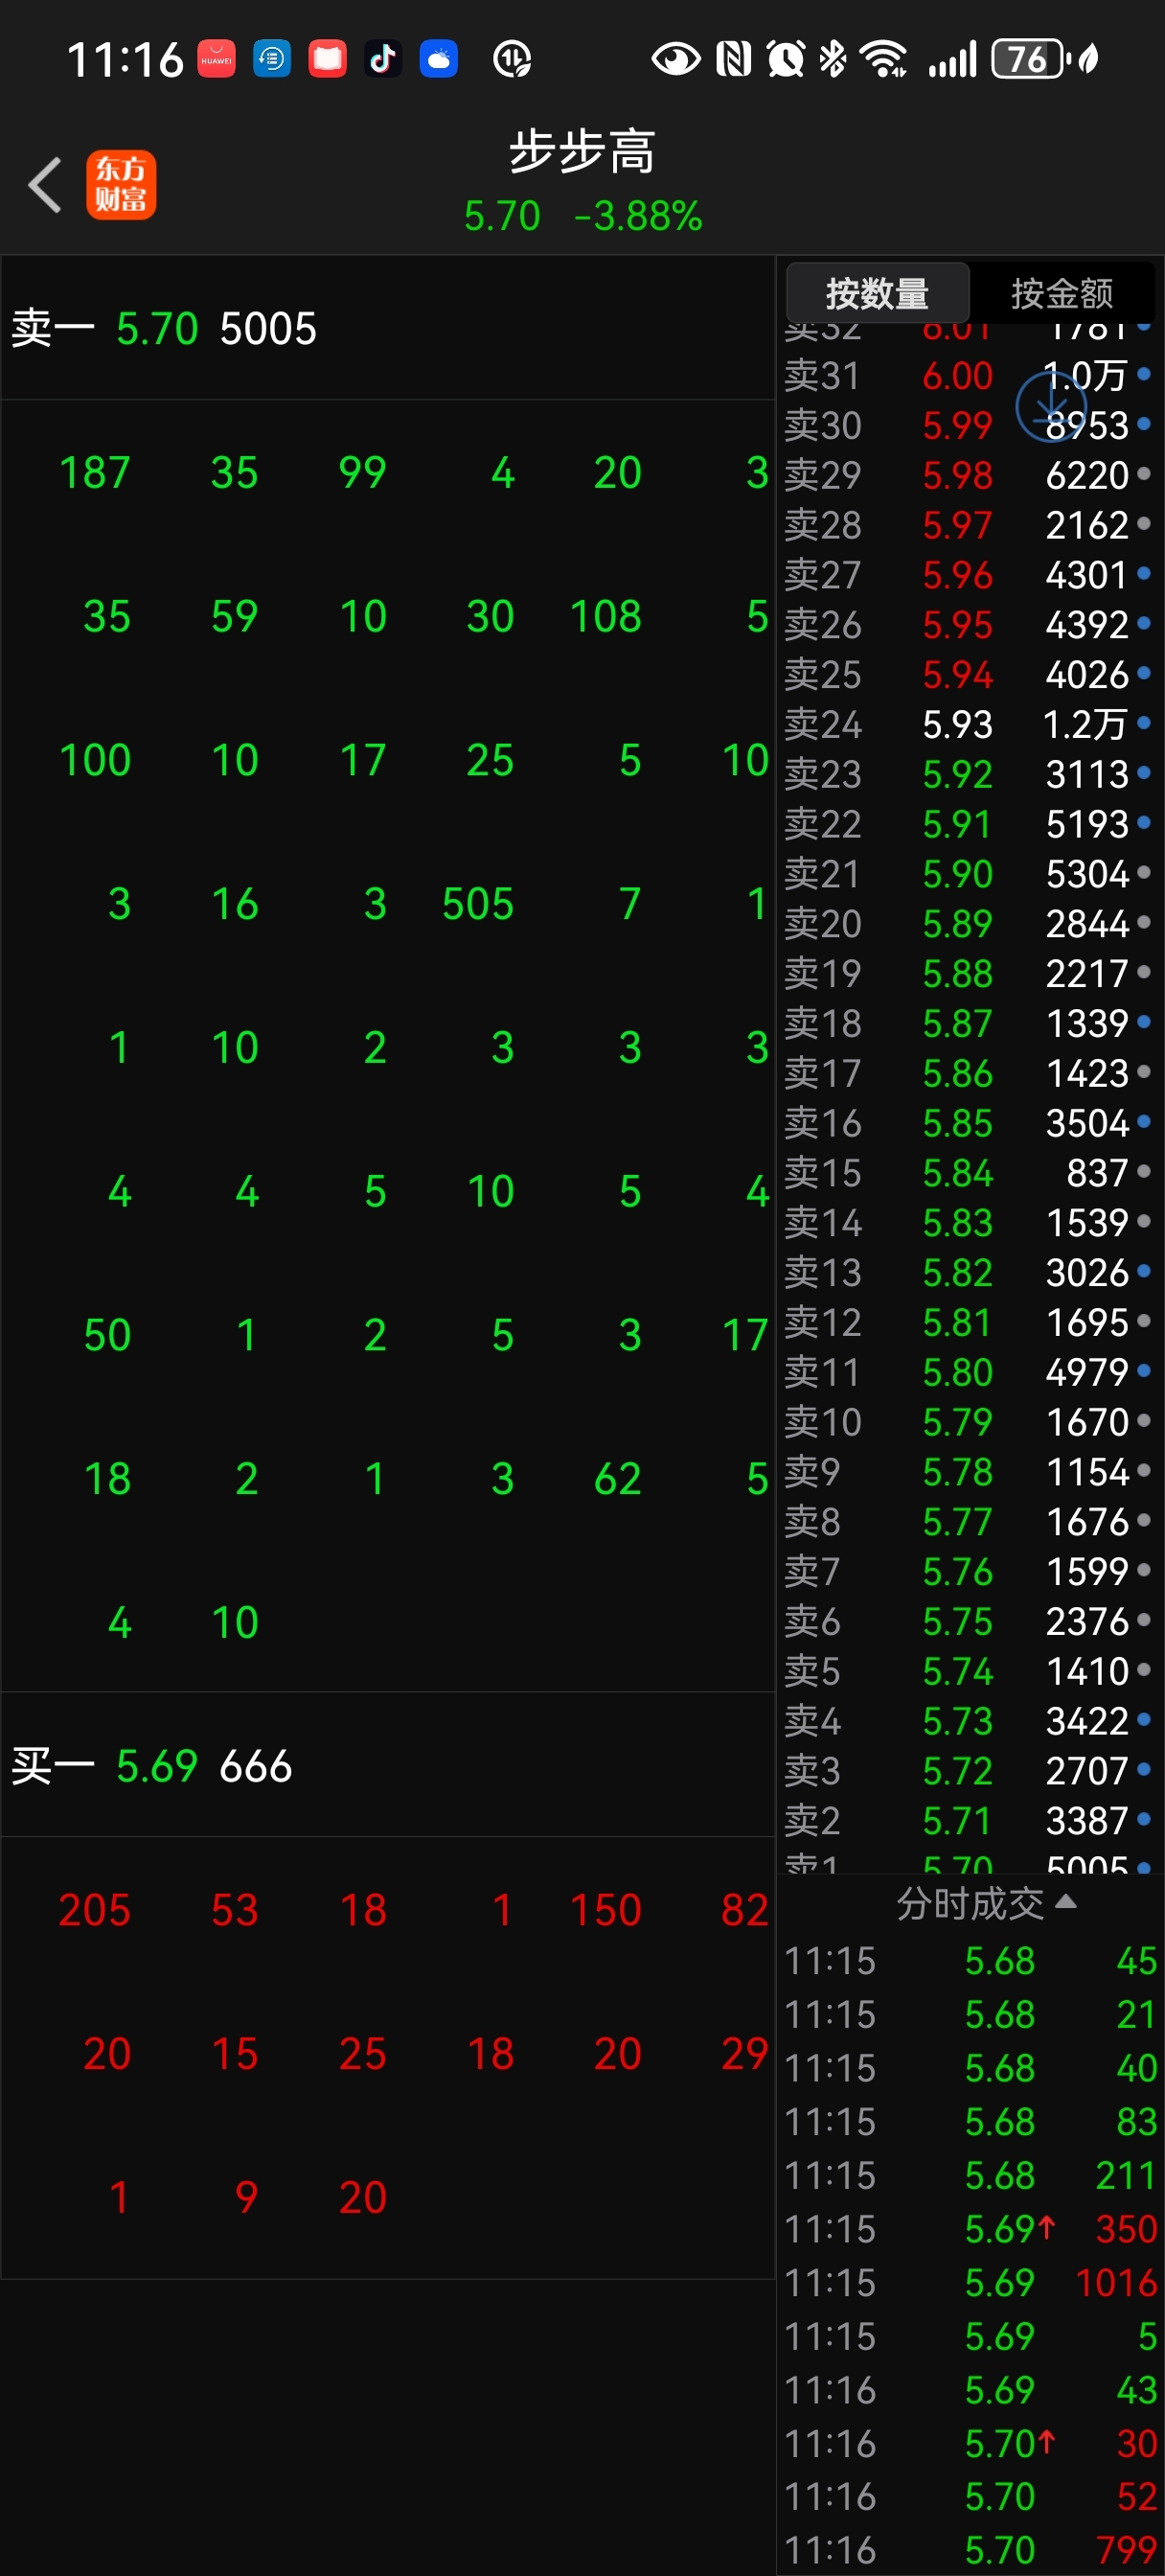Tap the blue dot beside 卖11
The image size is (1165, 2576).
coord(1144,1371)
